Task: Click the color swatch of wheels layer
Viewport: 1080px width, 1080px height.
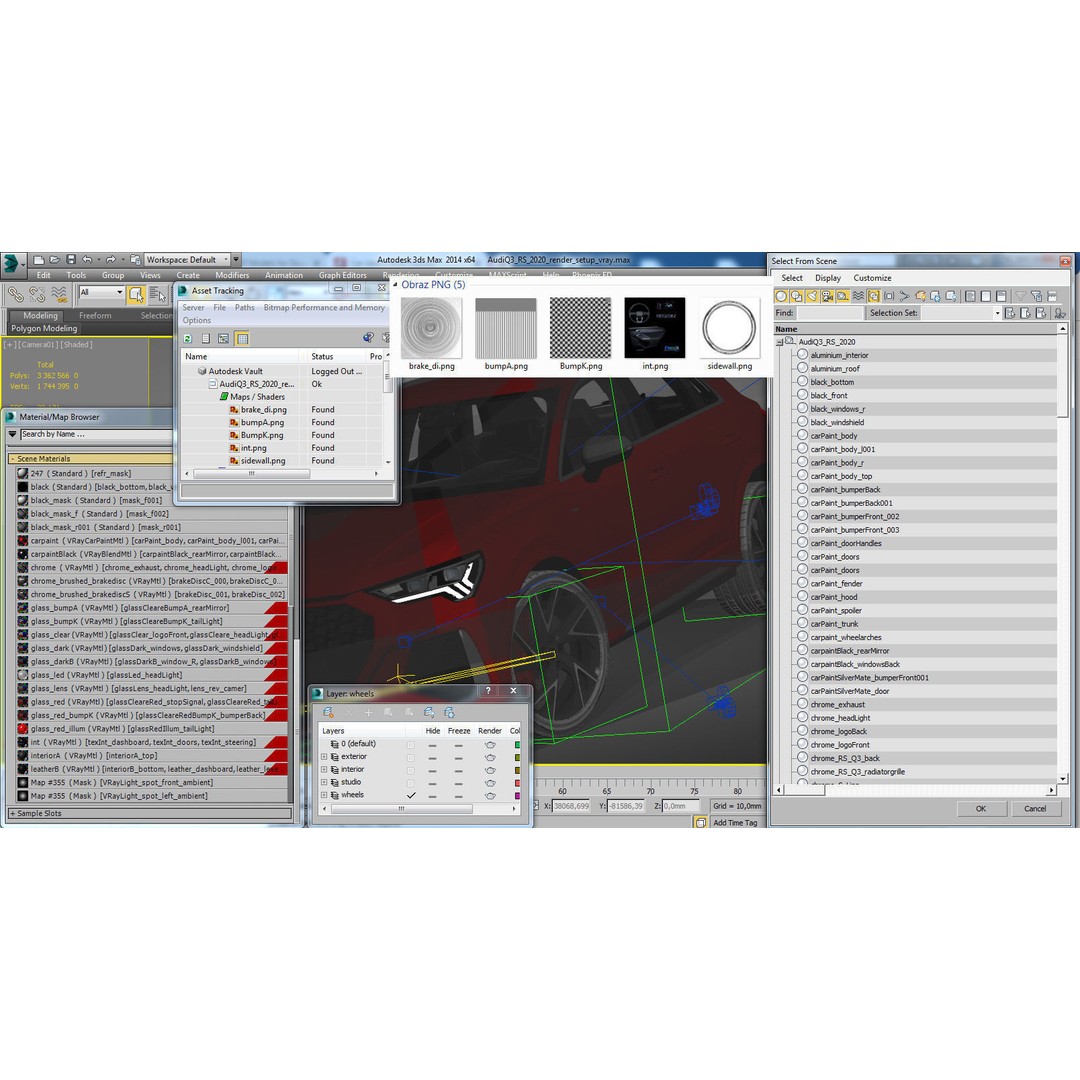Action: (x=517, y=796)
